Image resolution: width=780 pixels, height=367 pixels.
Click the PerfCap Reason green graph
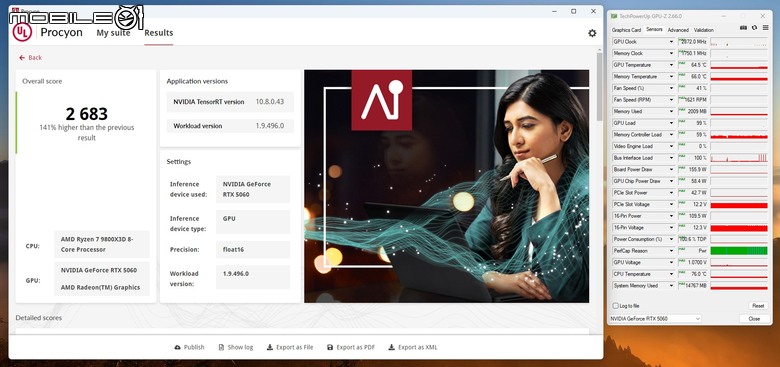point(739,251)
